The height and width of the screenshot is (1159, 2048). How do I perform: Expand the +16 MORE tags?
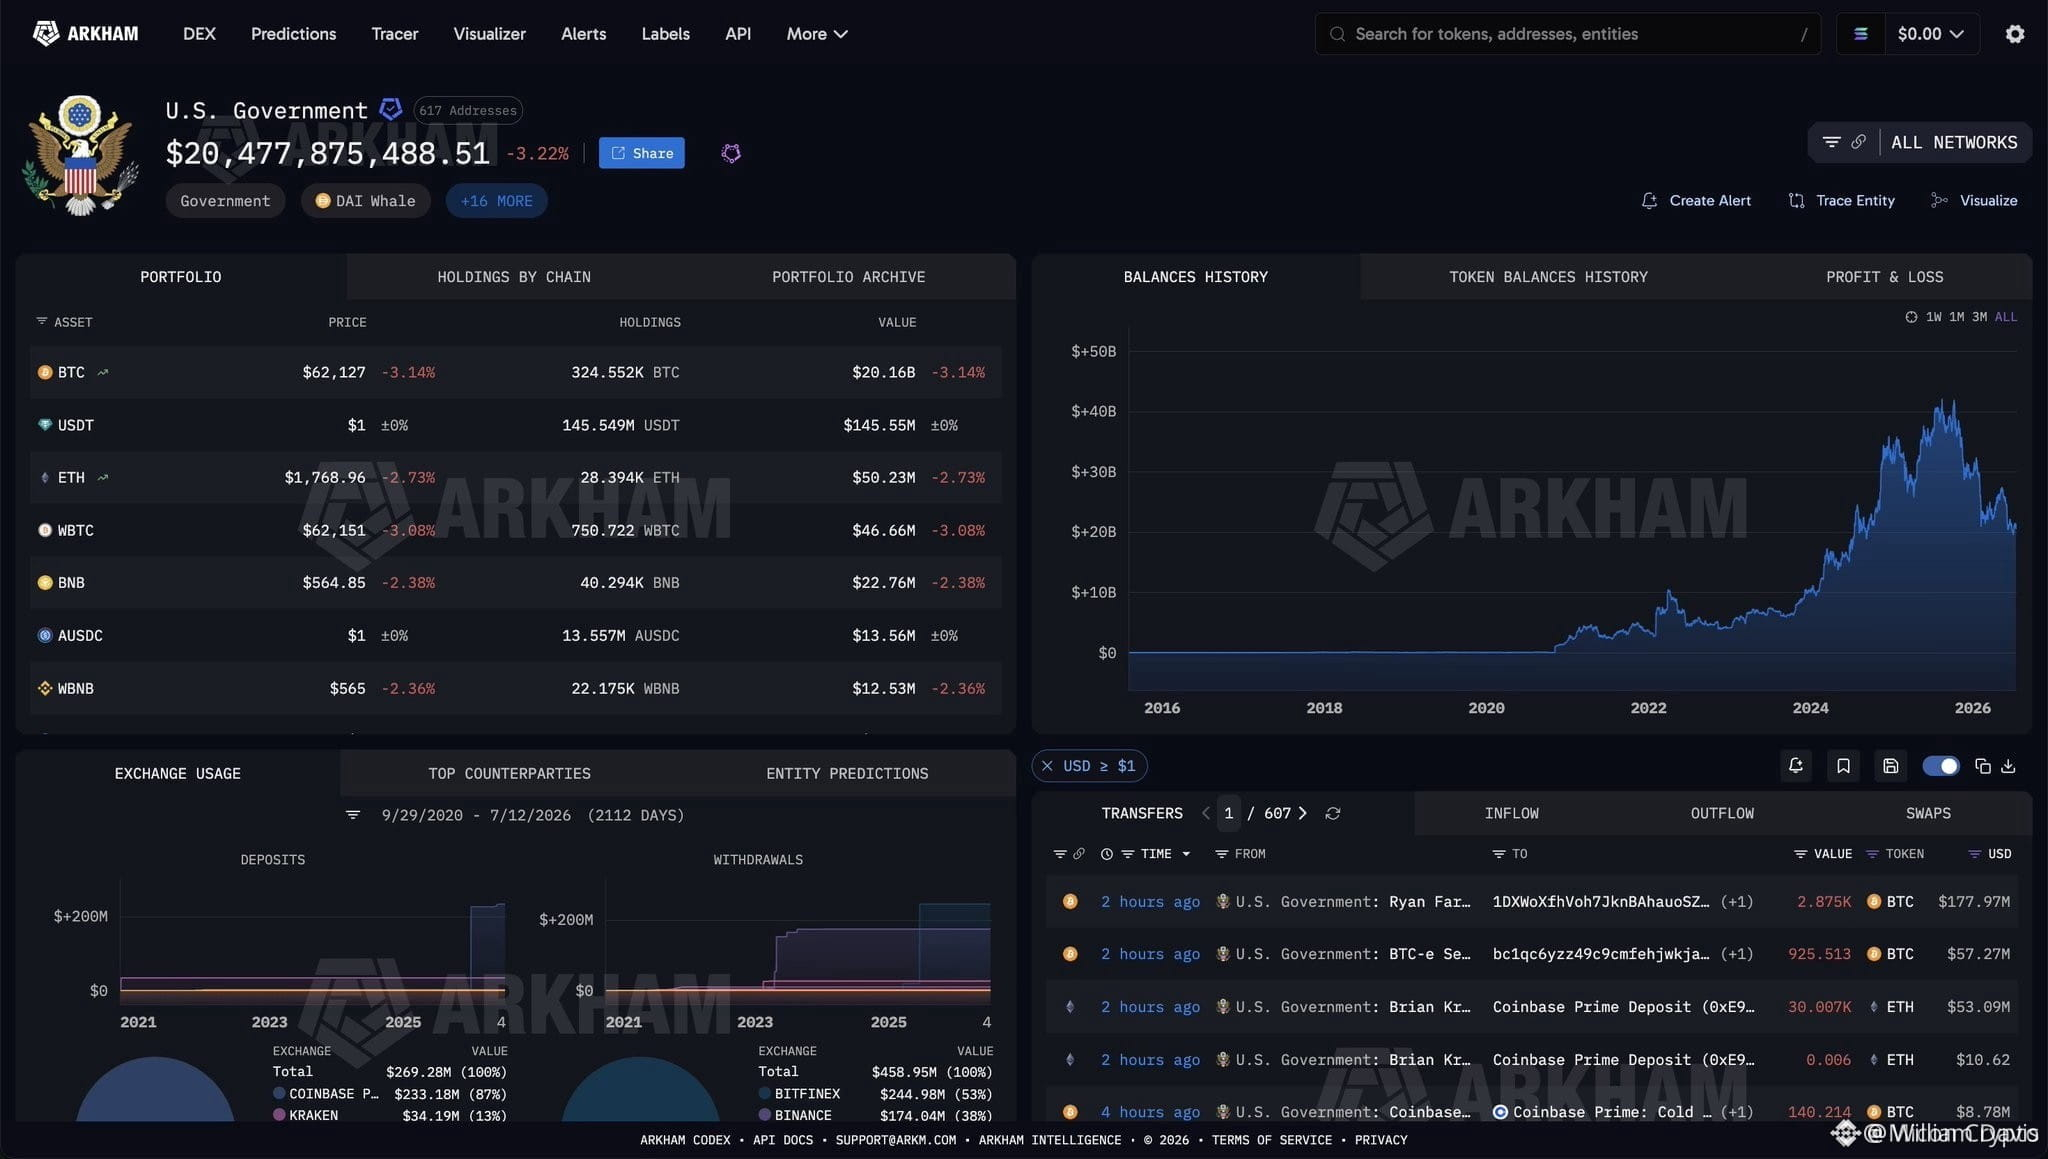click(496, 201)
